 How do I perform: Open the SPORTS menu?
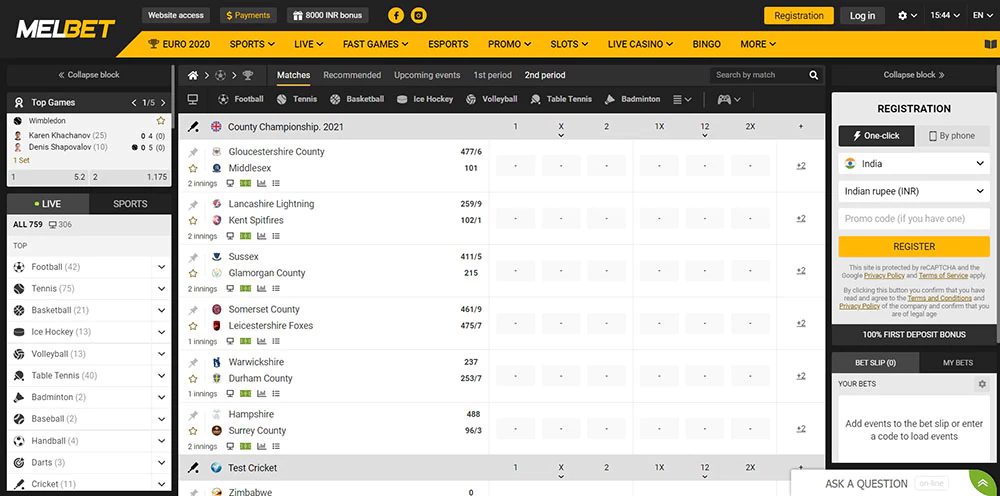click(253, 44)
